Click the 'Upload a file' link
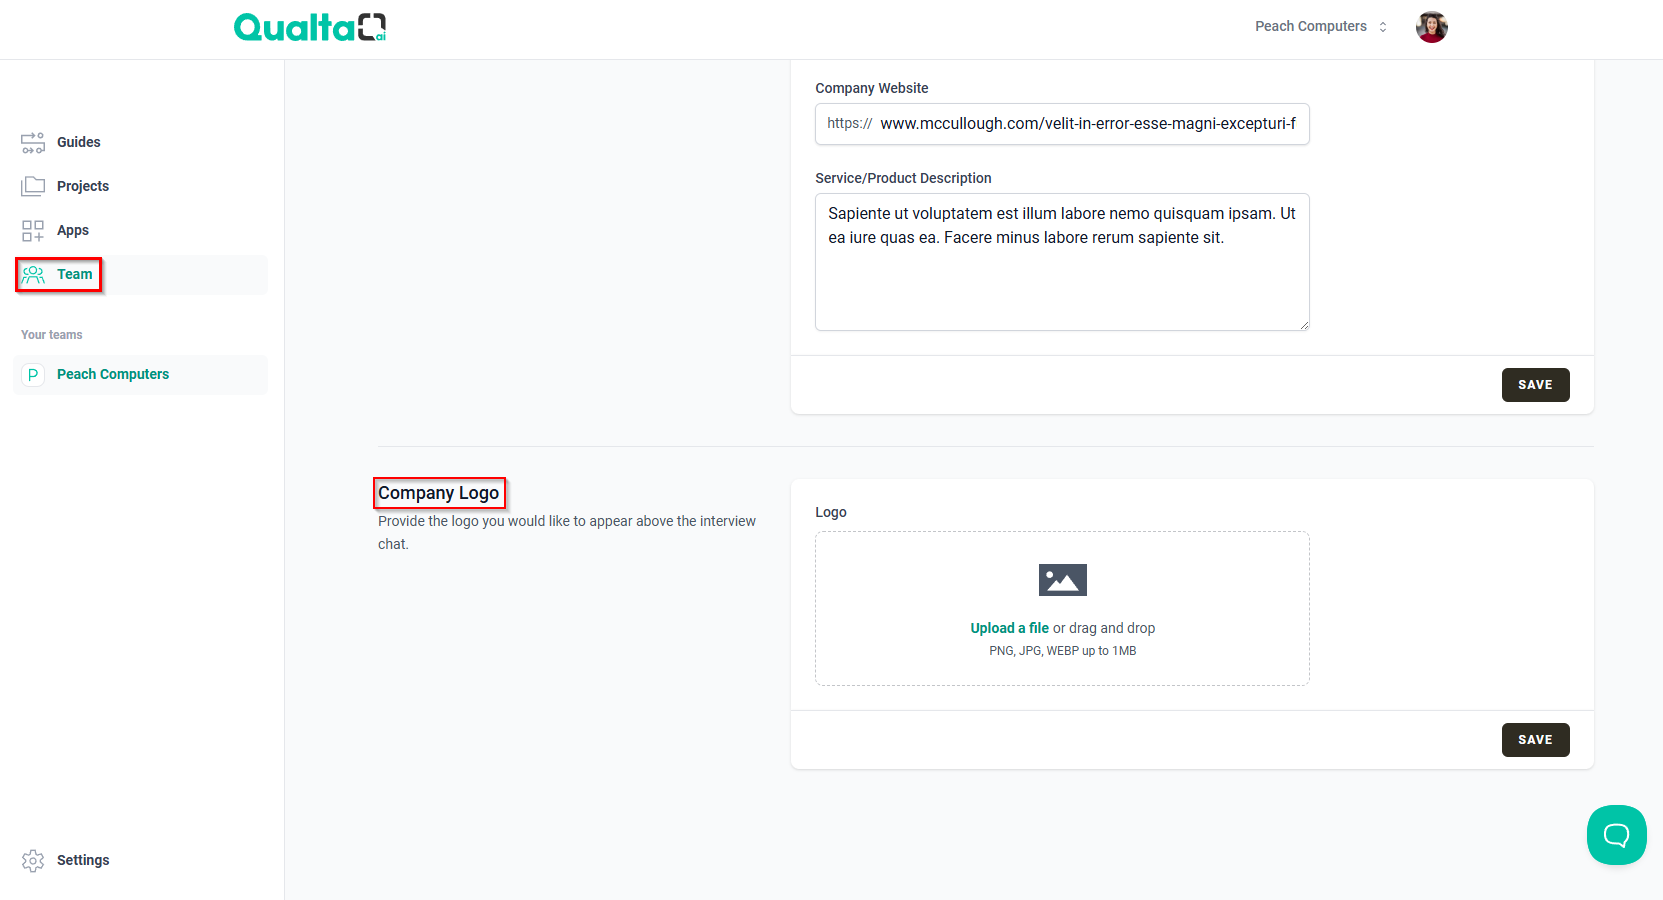Viewport: 1663px width, 900px height. coord(1009,628)
